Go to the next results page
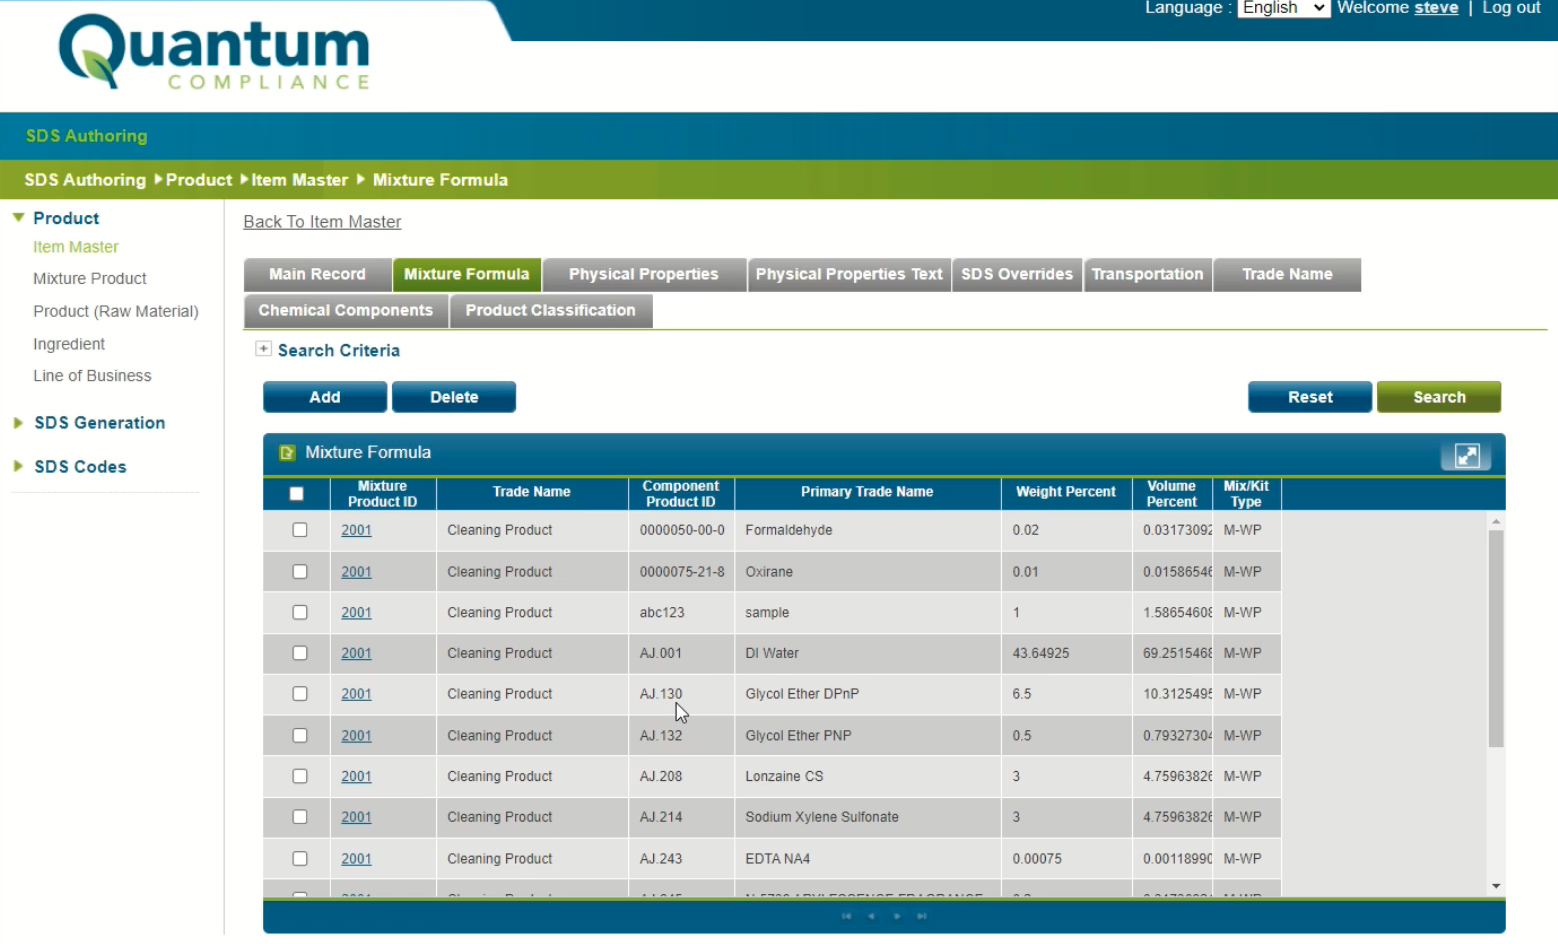Viewport: 1558px width, 944px height. pos(897,915)
